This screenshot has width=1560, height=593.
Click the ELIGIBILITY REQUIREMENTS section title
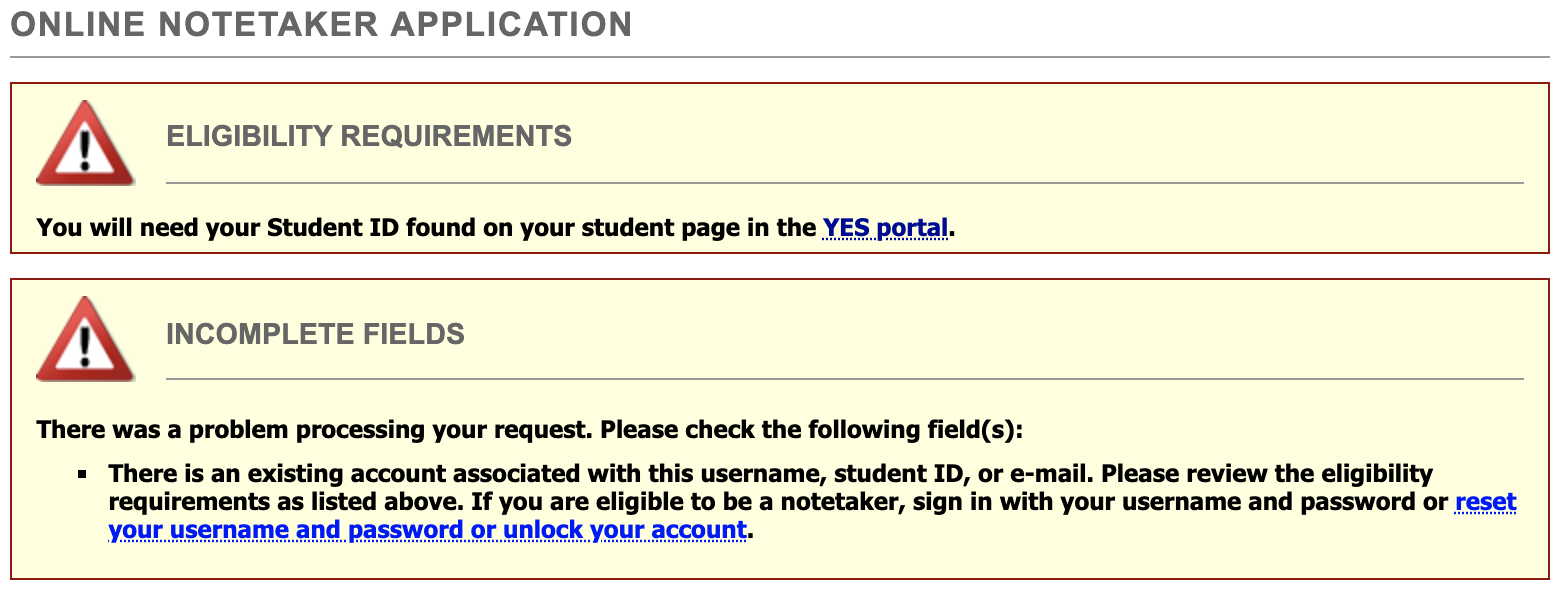368,136
